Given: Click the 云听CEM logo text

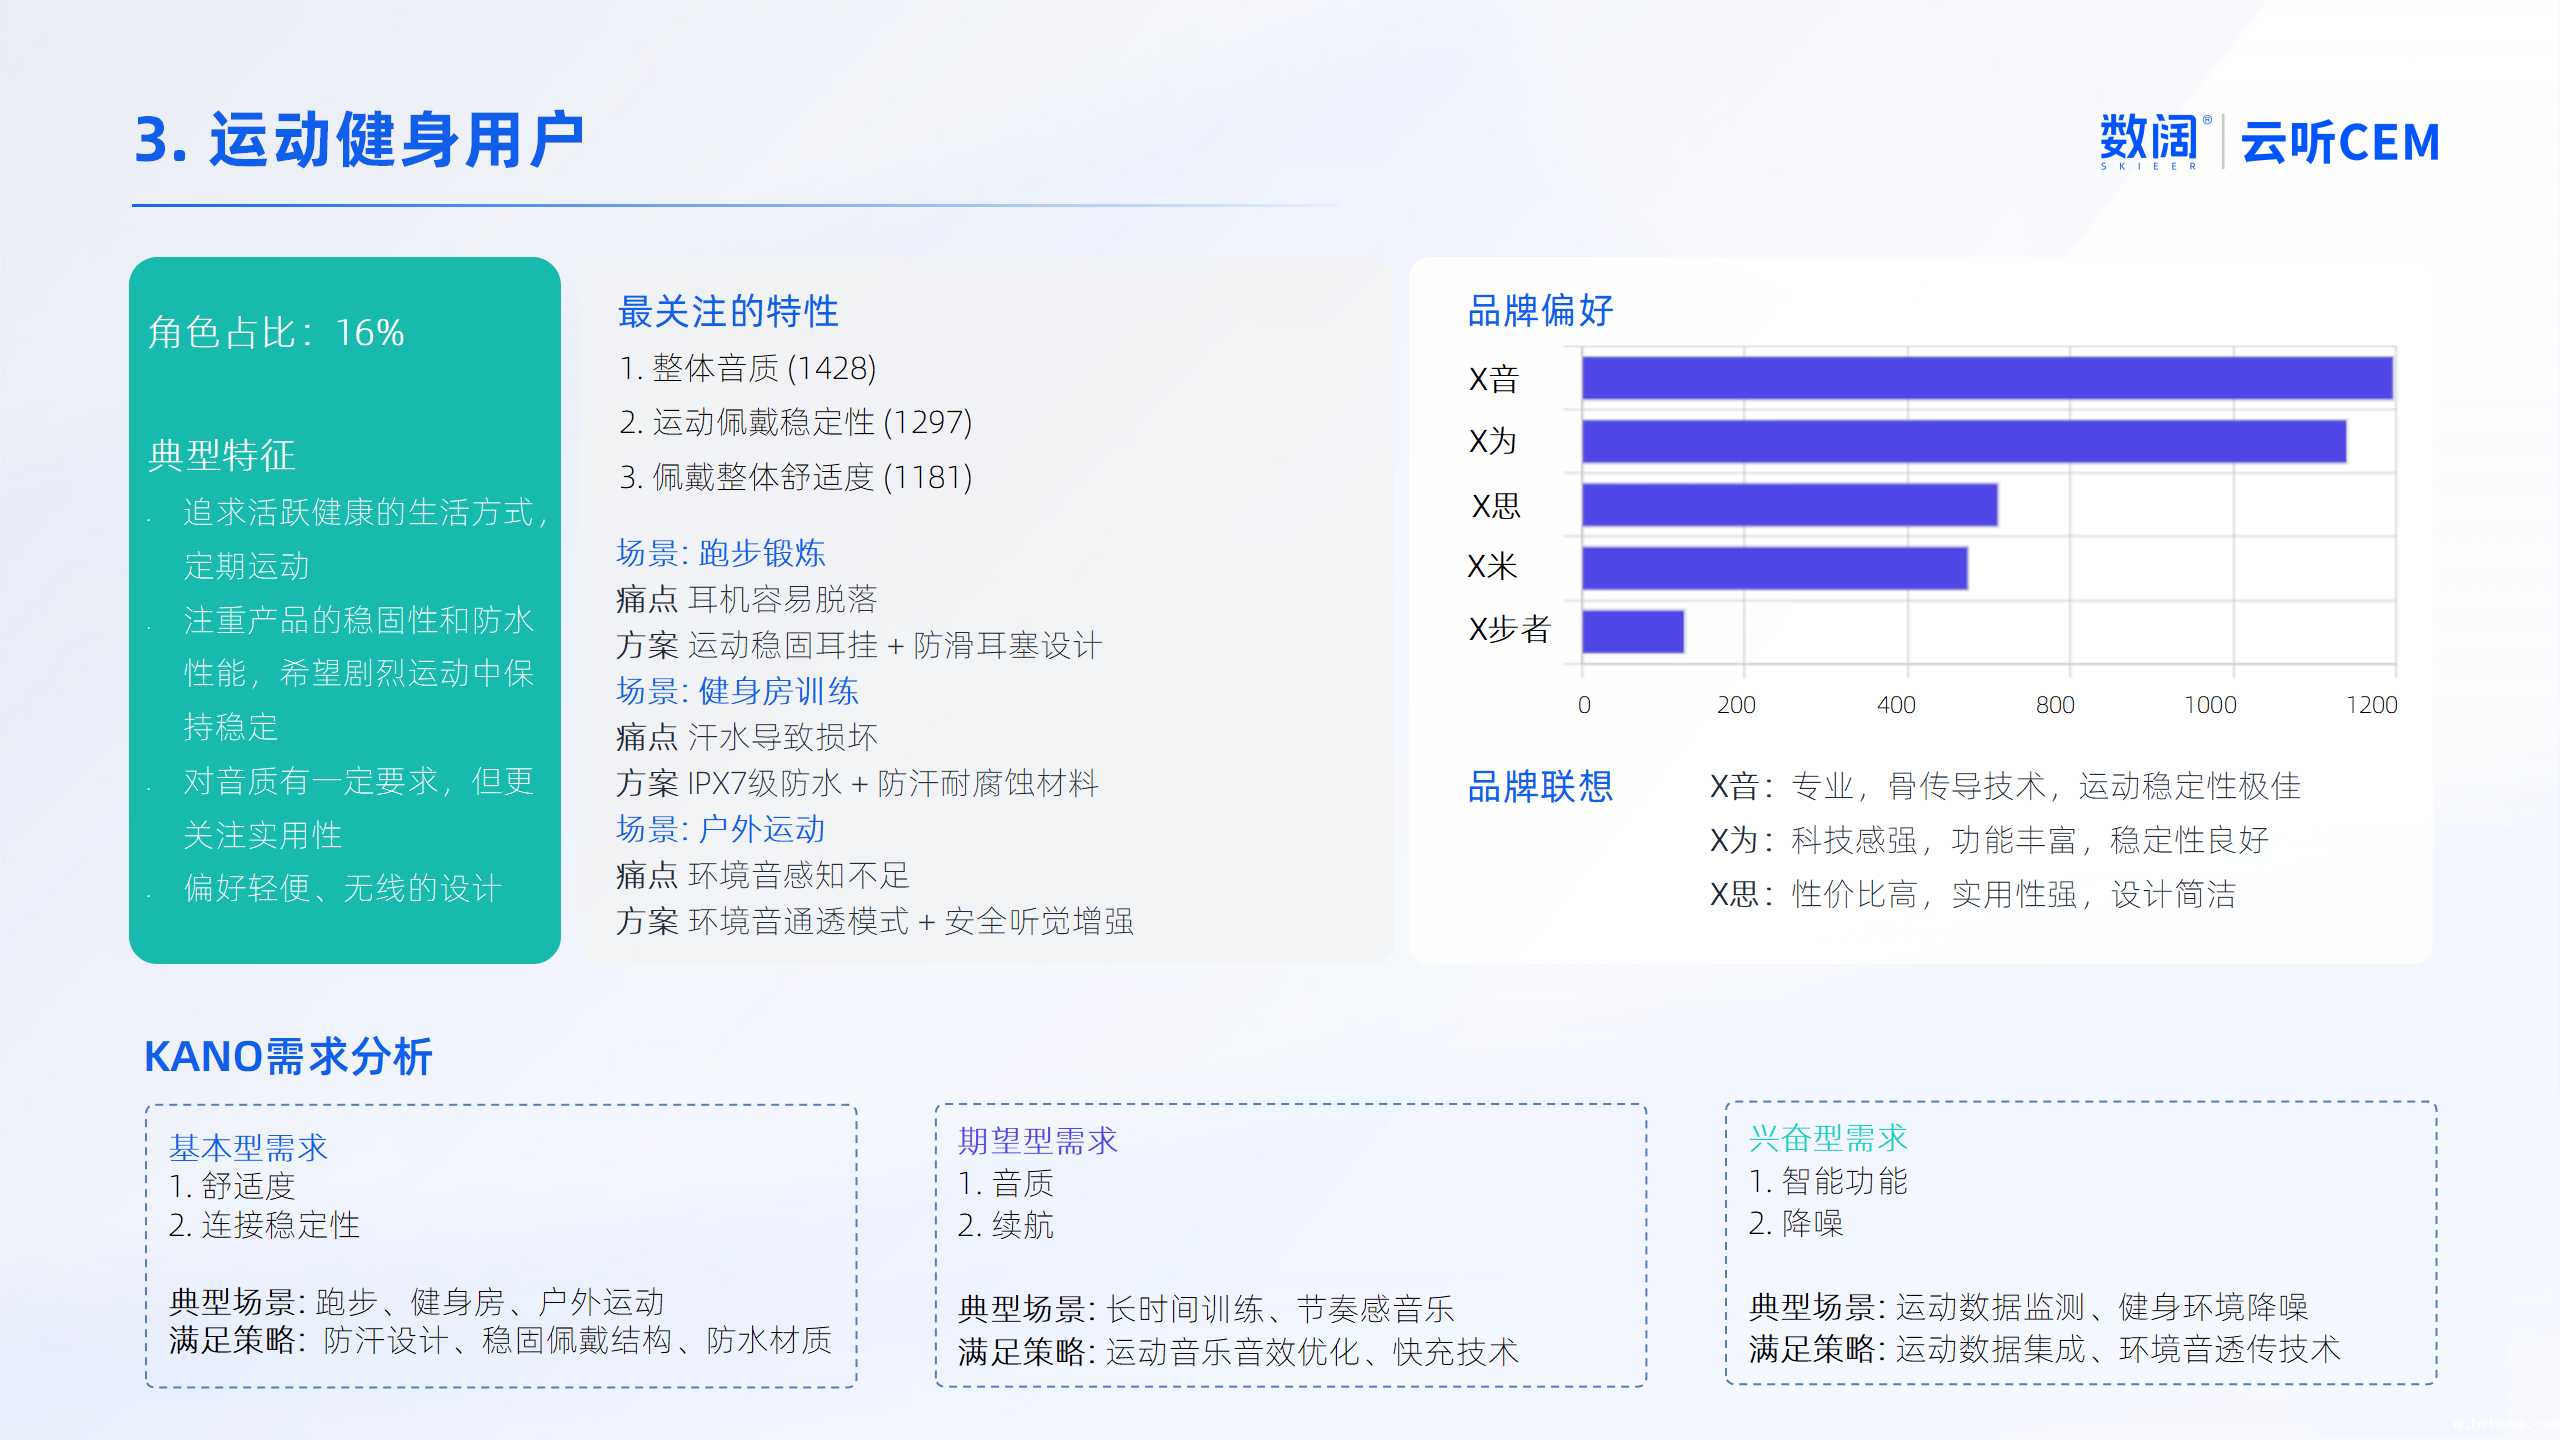Looking at the screenshot, I should click(x=2339, y=142).
